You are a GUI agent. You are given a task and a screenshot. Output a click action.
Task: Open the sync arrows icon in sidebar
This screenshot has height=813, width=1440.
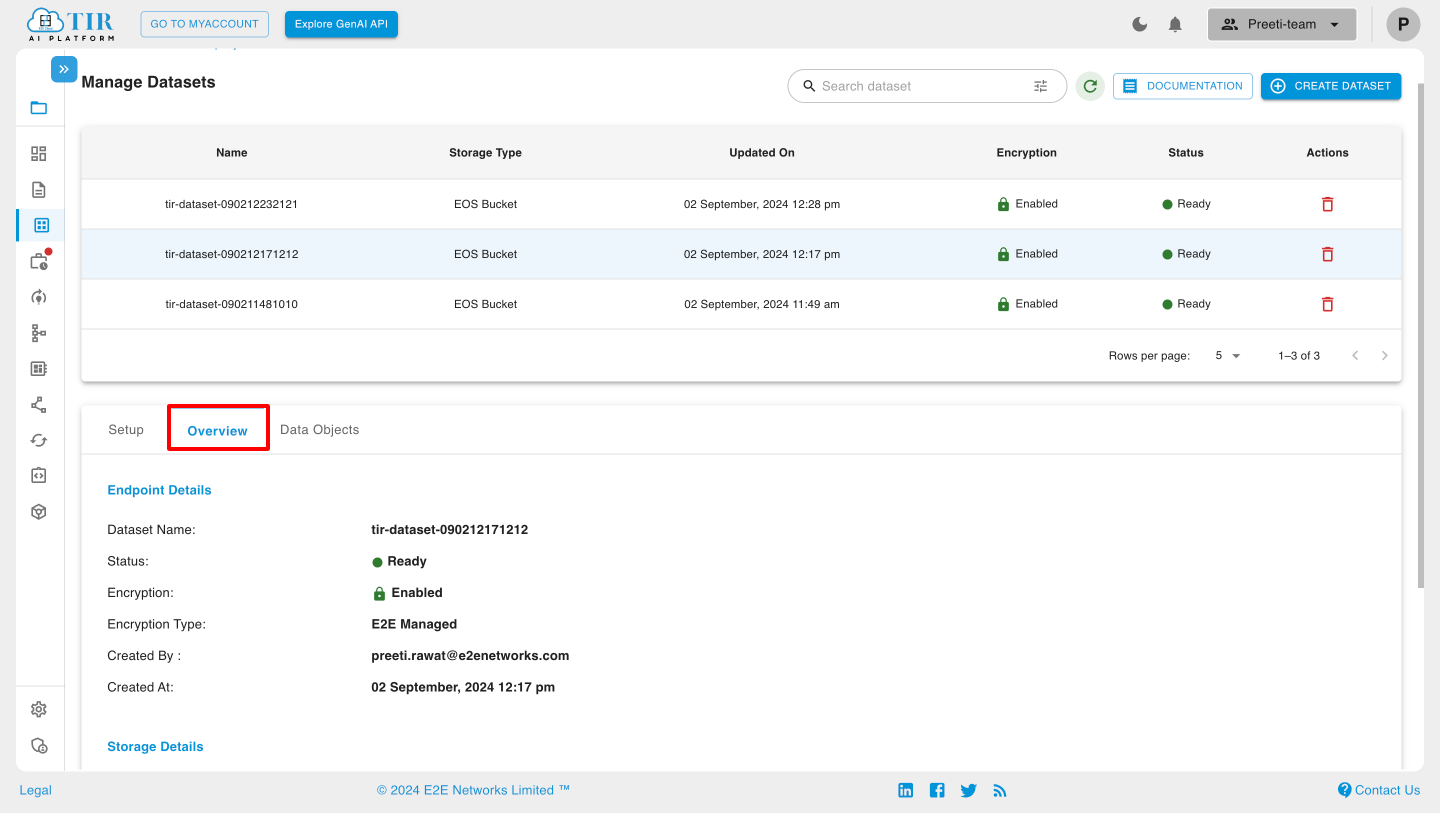click(39, 440)
